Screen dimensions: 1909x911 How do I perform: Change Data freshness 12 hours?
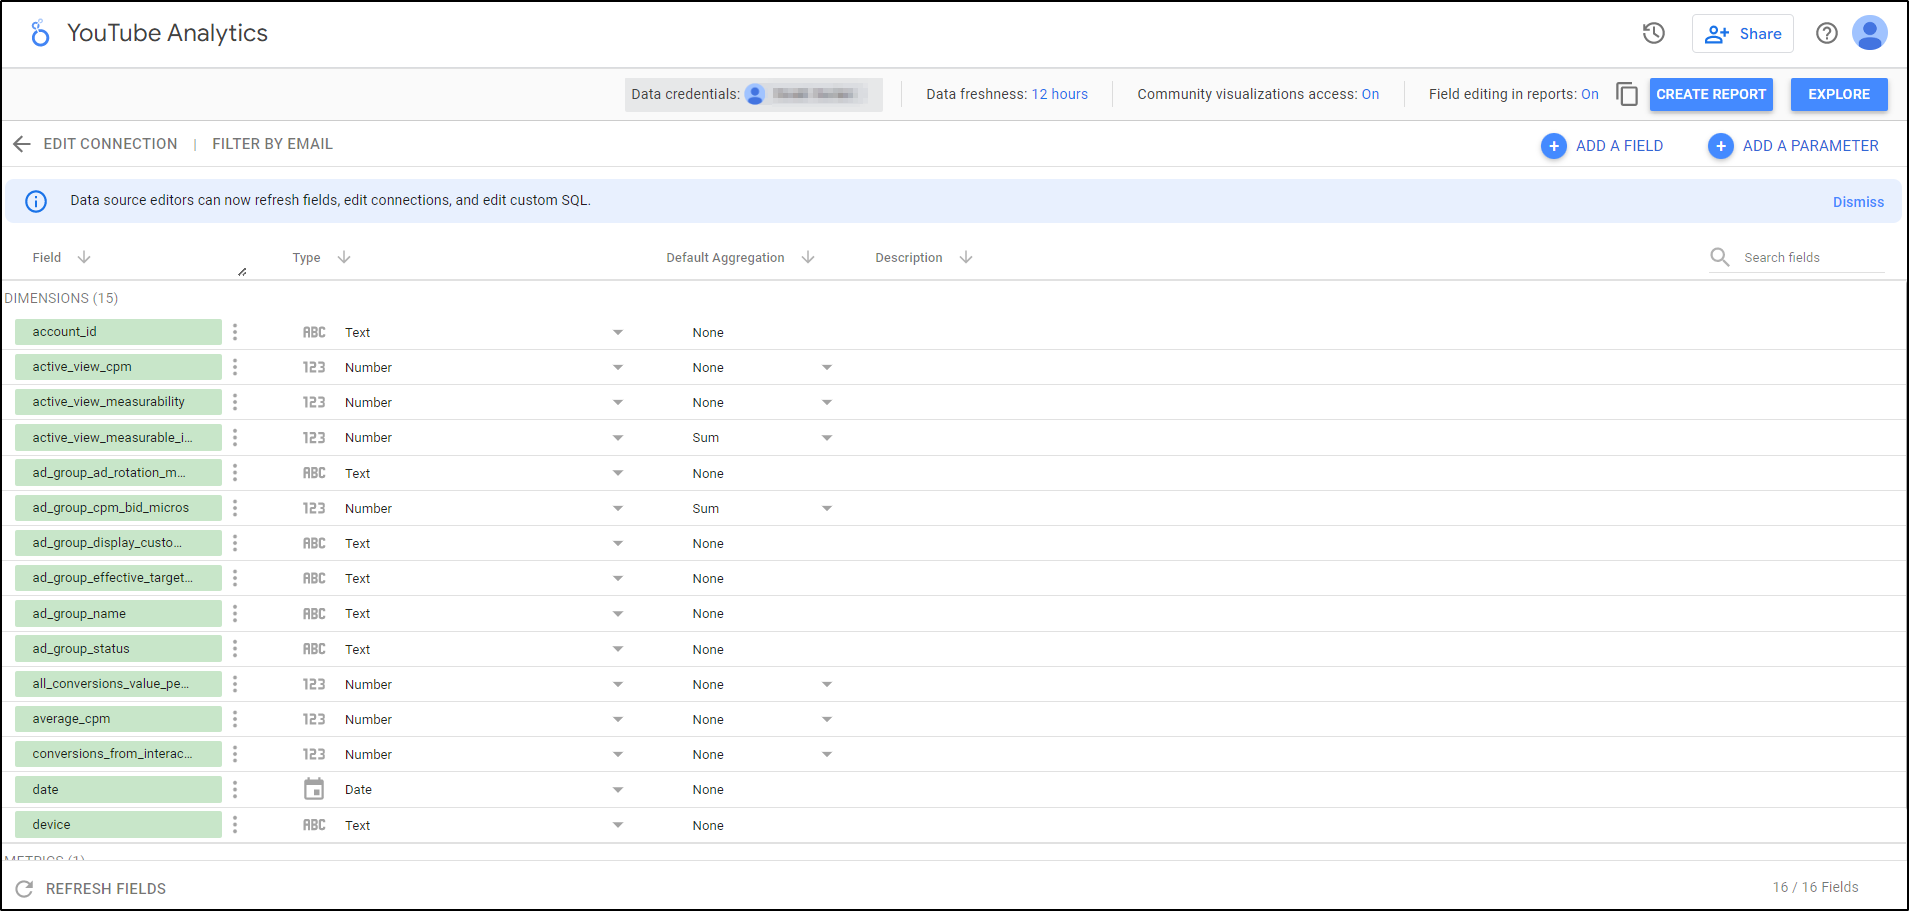1059,94
